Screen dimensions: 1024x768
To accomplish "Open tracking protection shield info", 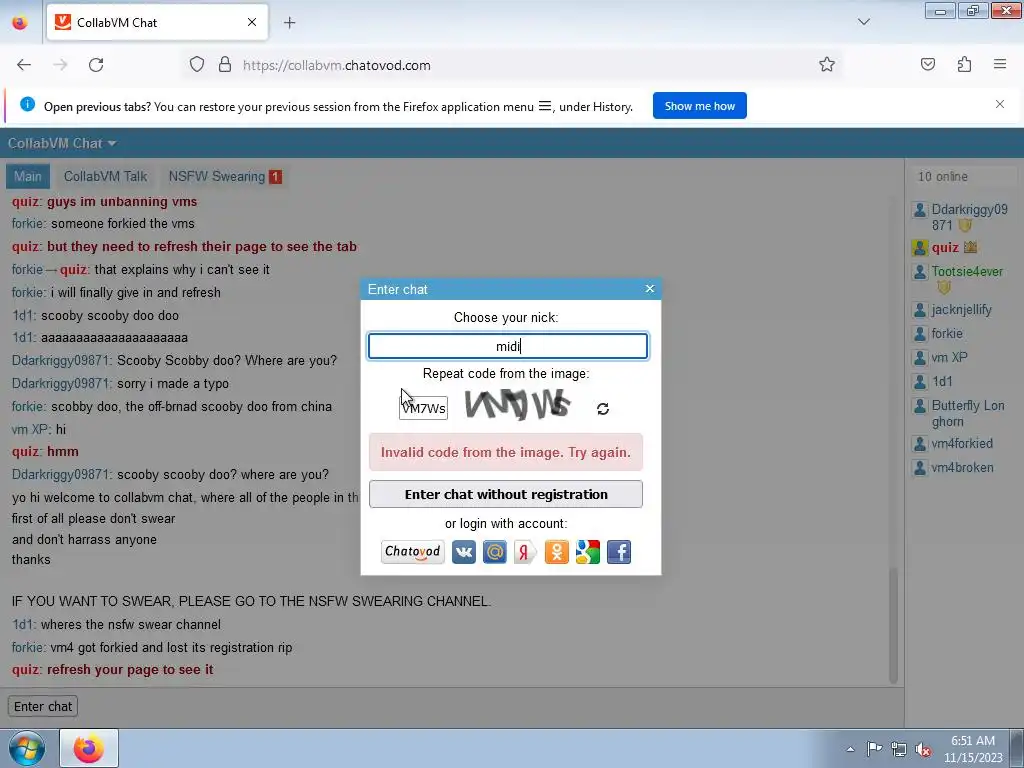I will 197,65.
